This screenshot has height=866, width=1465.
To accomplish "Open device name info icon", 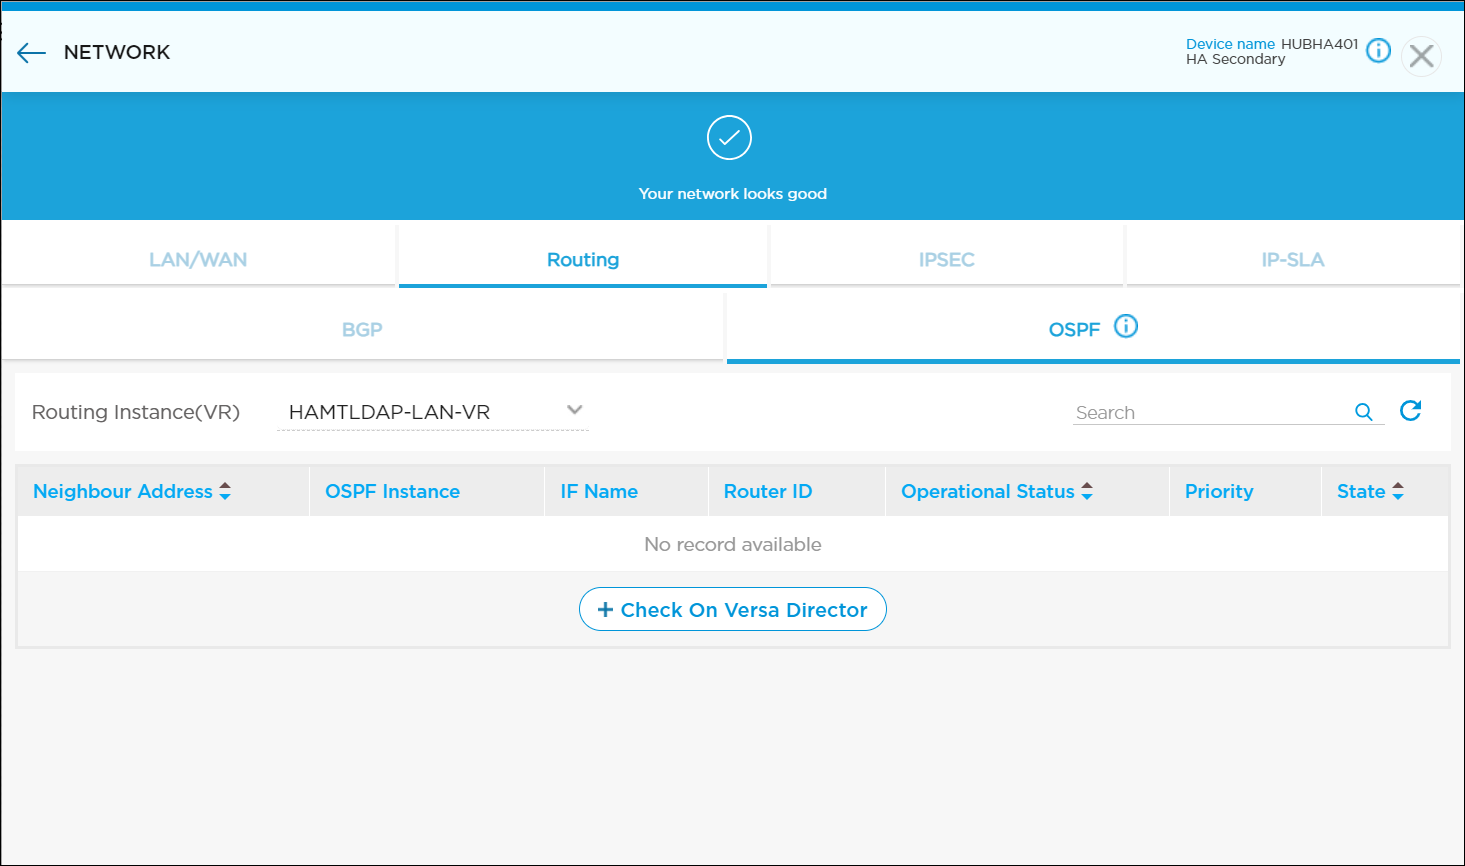I will pos(1378,50).
